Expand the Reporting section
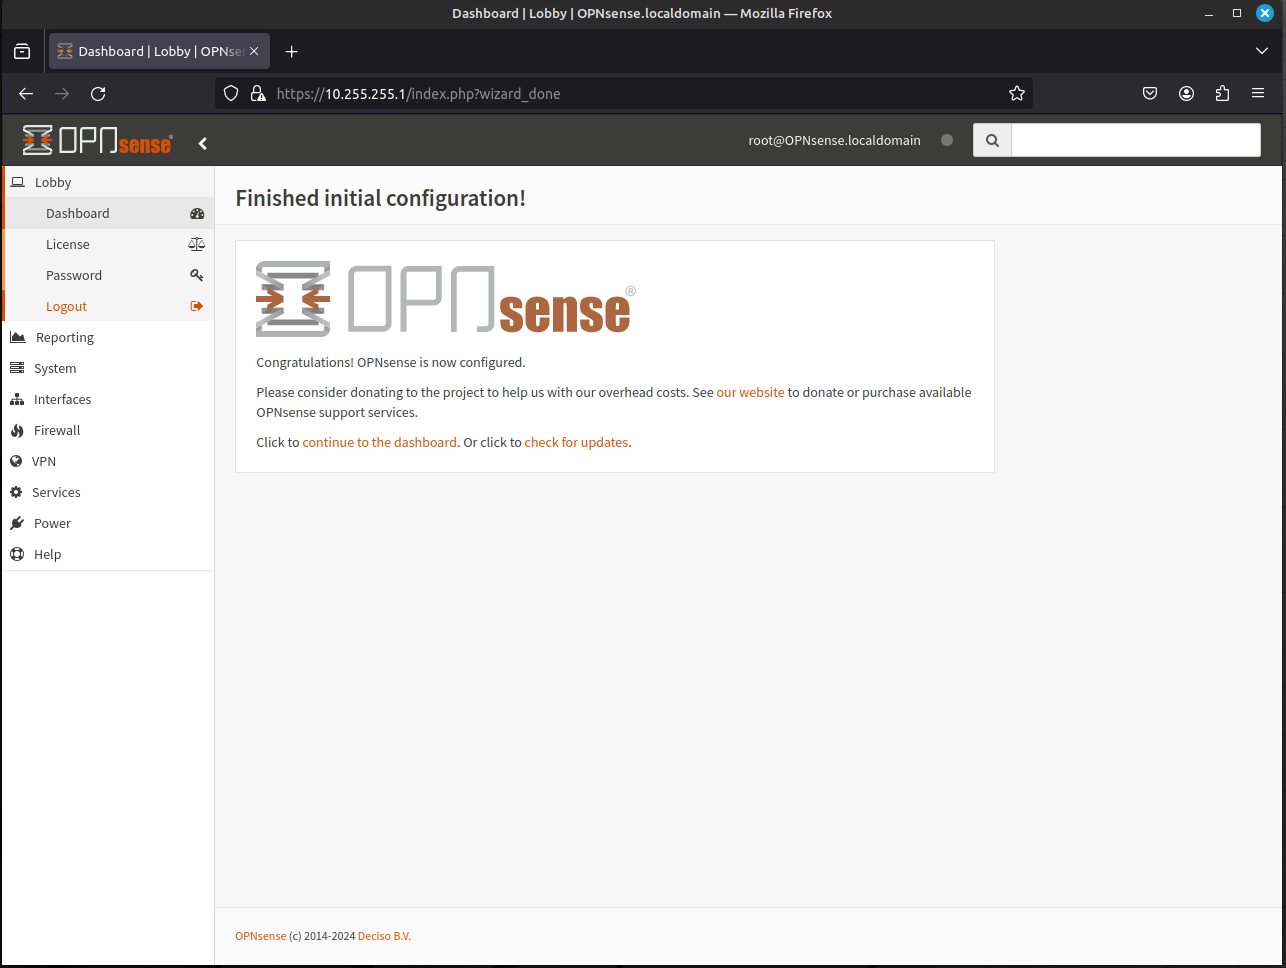Screen dimensions: 1286x968 pos(108,337)
